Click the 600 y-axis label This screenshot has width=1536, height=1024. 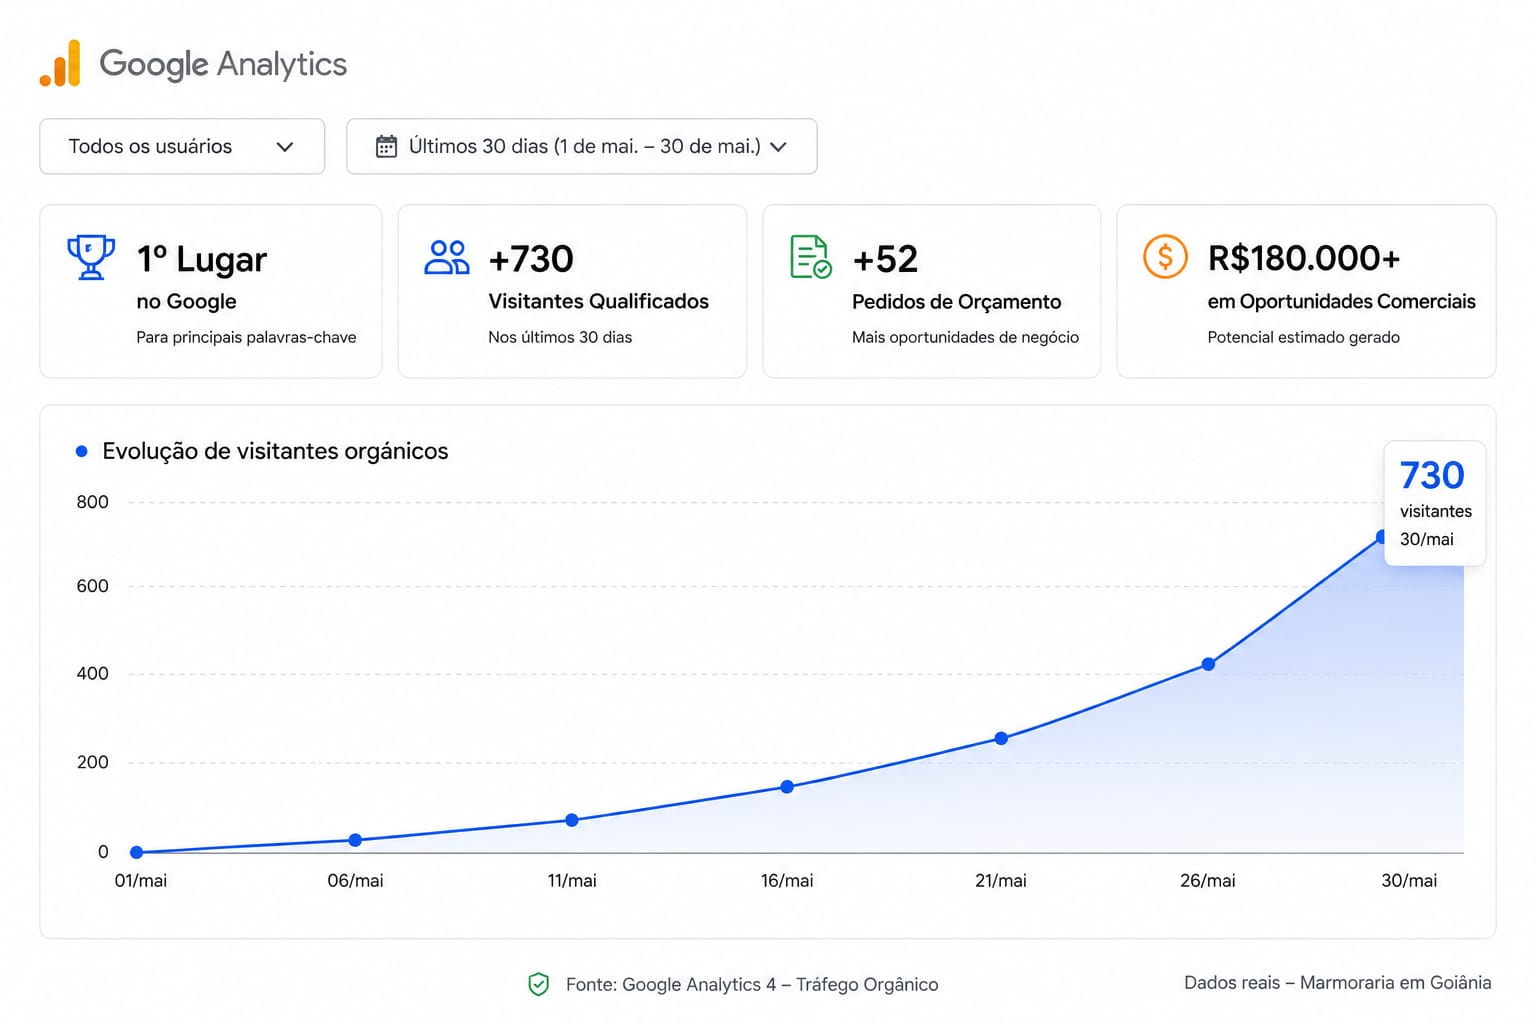[92, 586]
